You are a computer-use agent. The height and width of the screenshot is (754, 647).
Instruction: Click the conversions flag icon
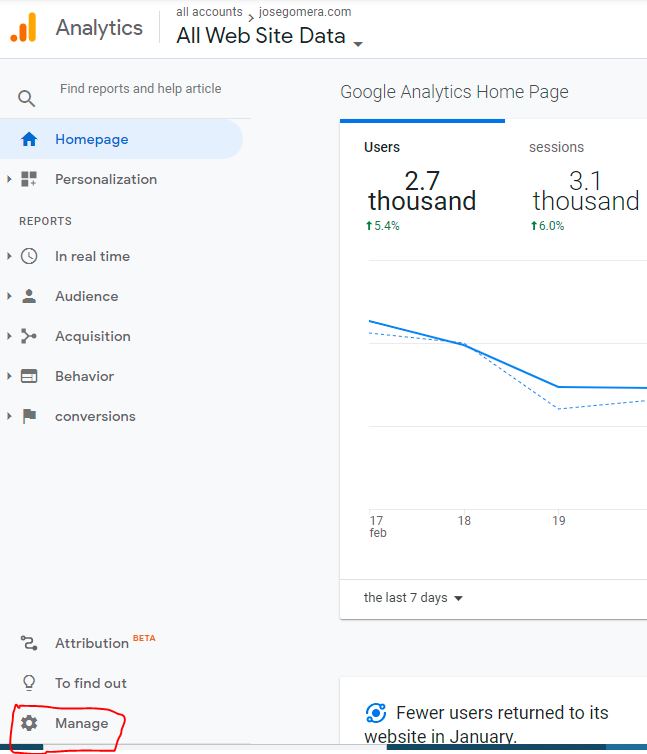coord(29,416)
